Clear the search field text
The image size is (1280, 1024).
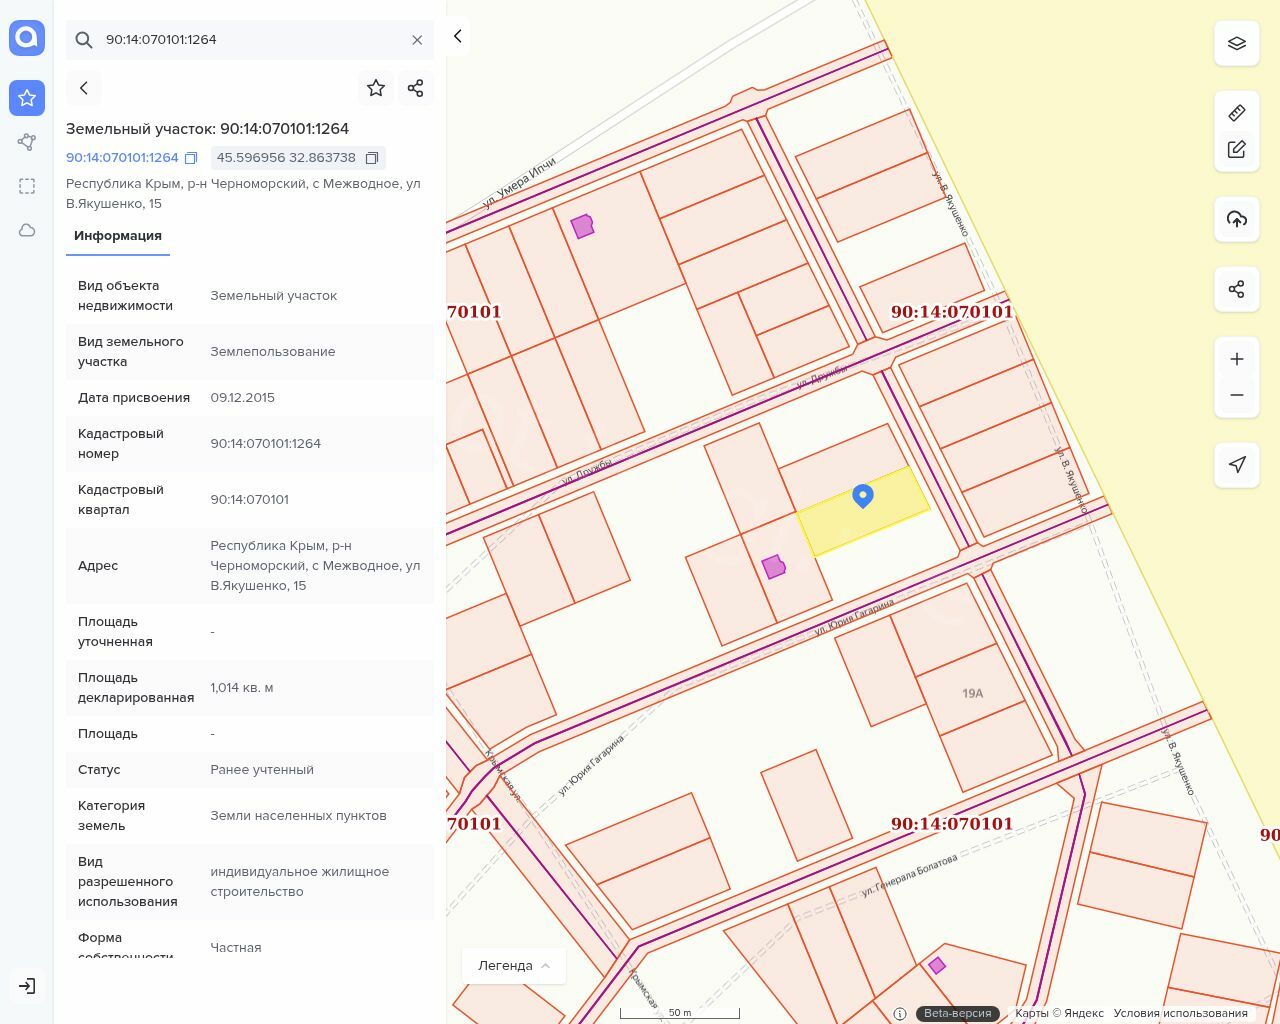pos(417,40)
